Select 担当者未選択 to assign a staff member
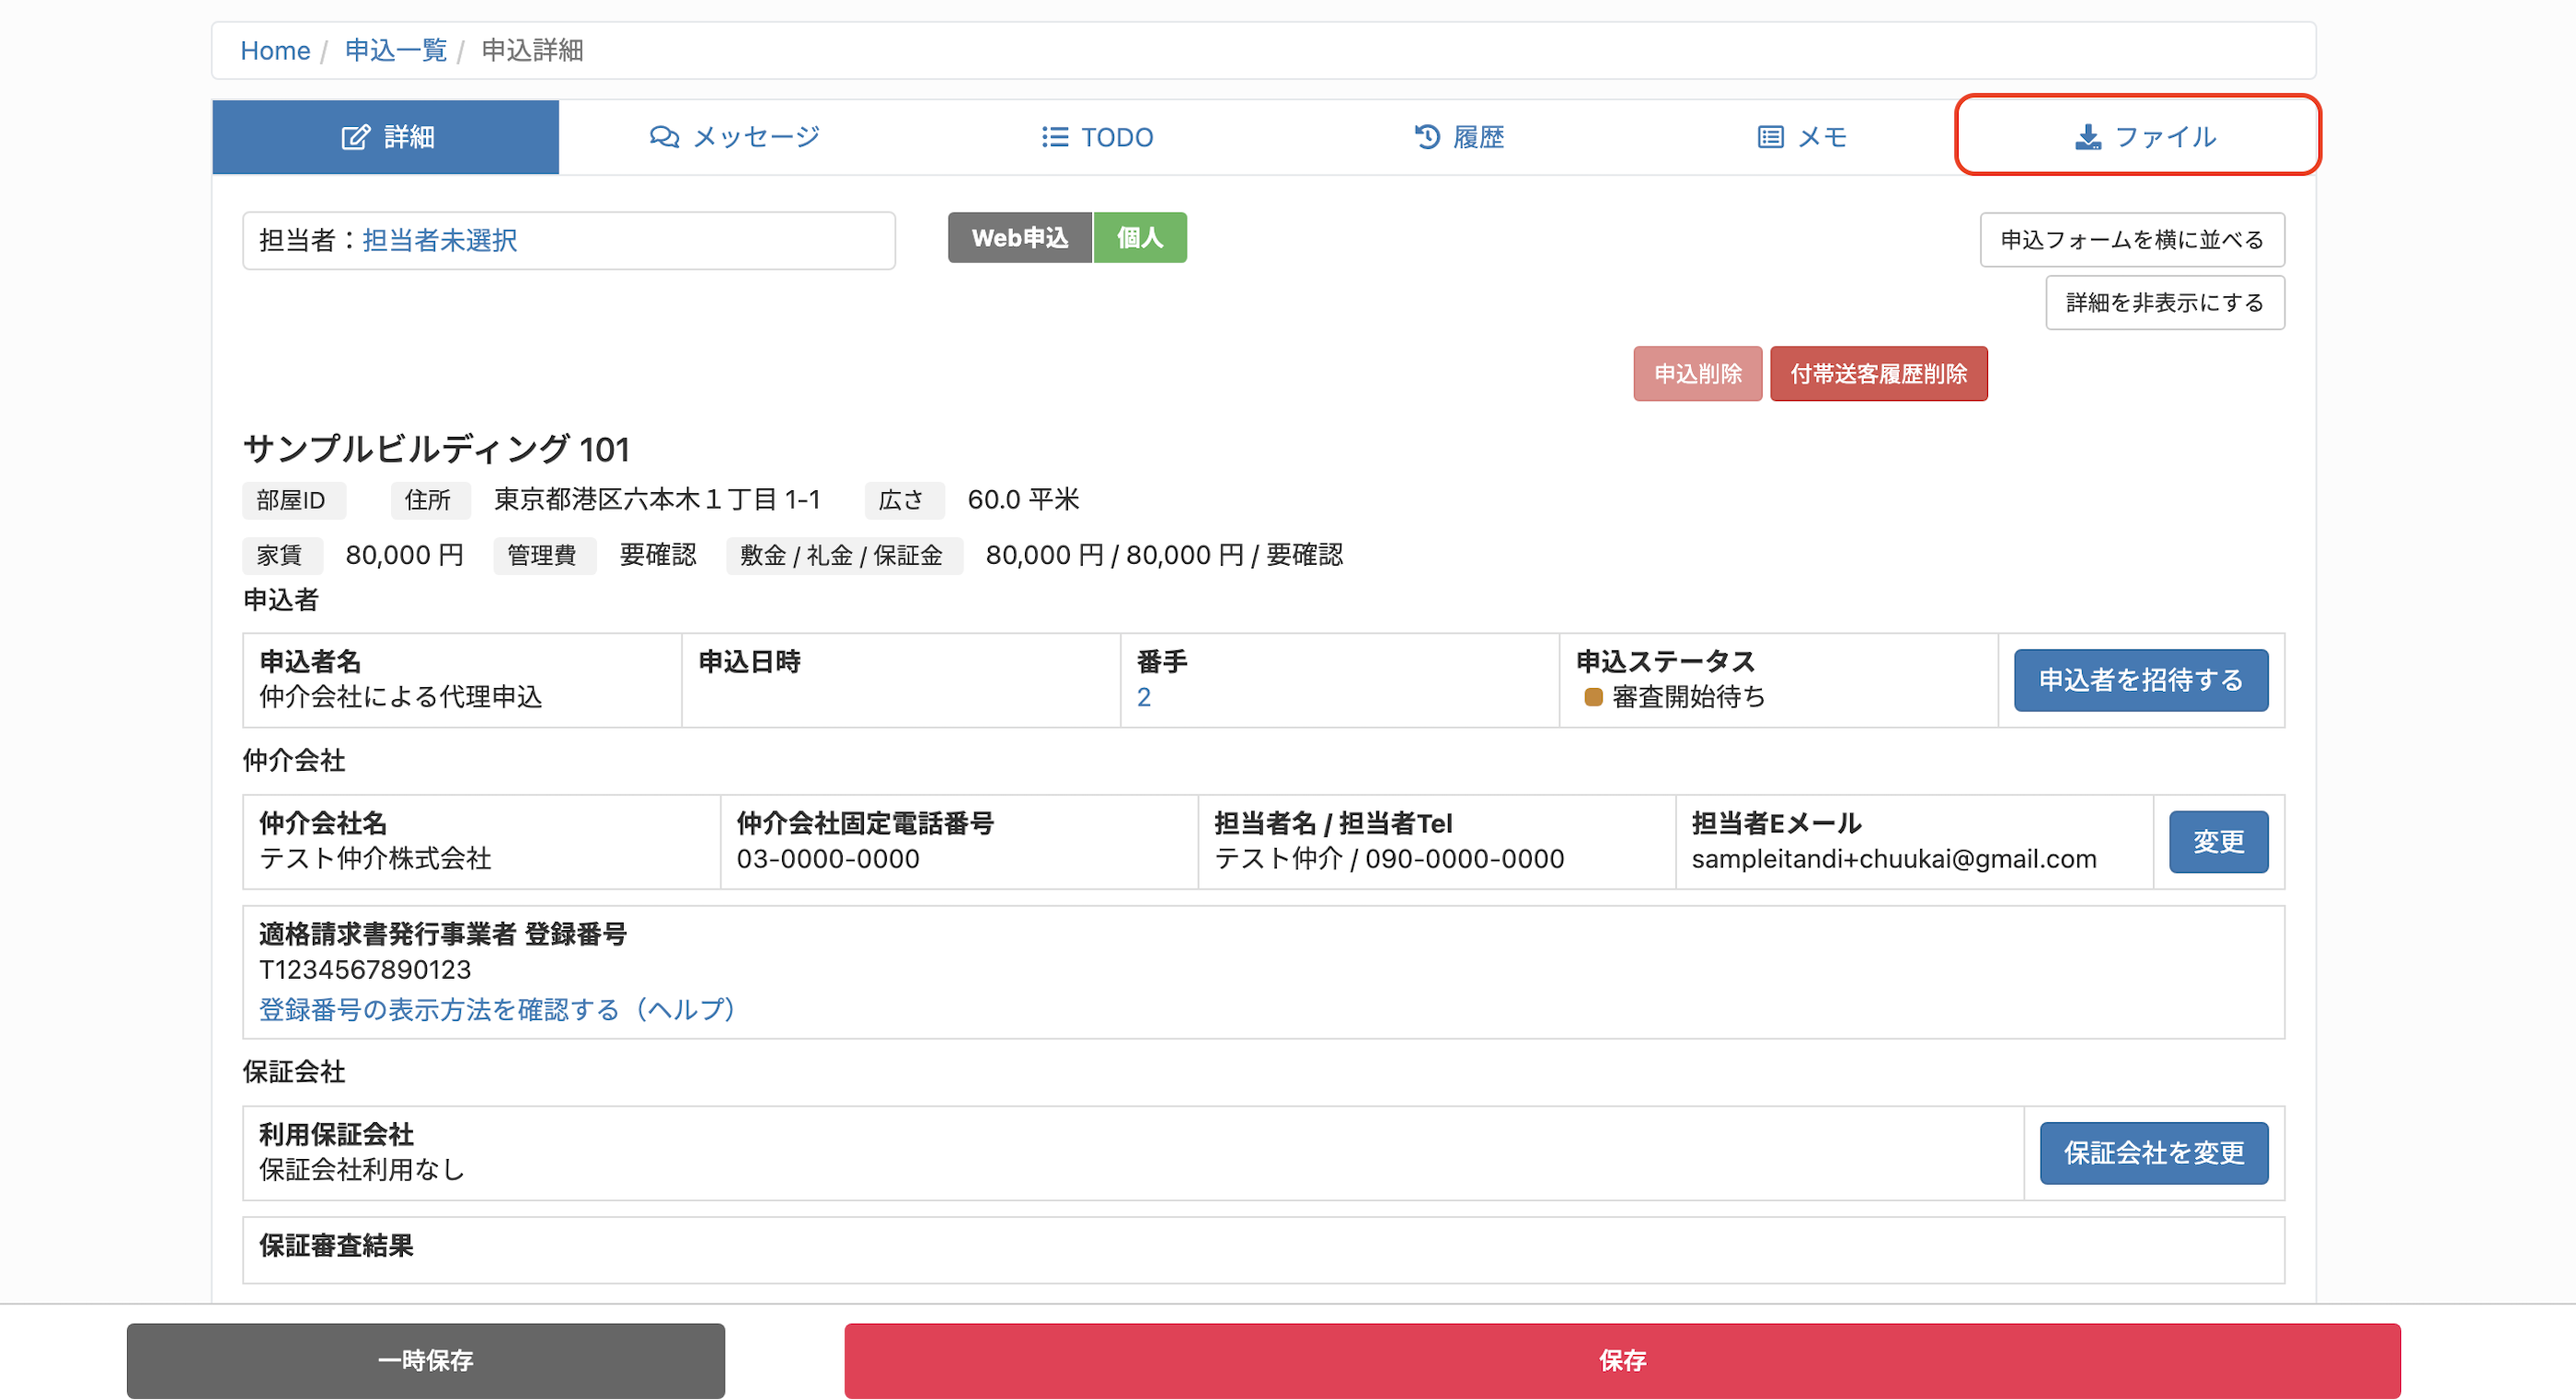2576x1400 pixels. coord(439,240)
